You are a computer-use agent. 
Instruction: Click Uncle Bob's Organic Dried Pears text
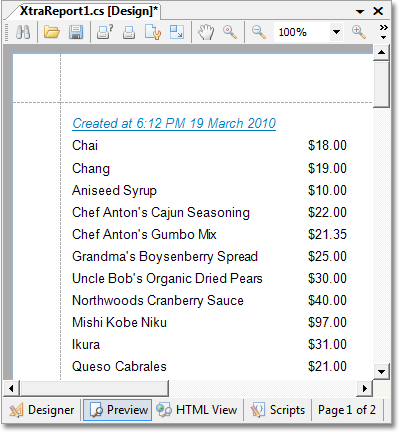coord(167,279)
